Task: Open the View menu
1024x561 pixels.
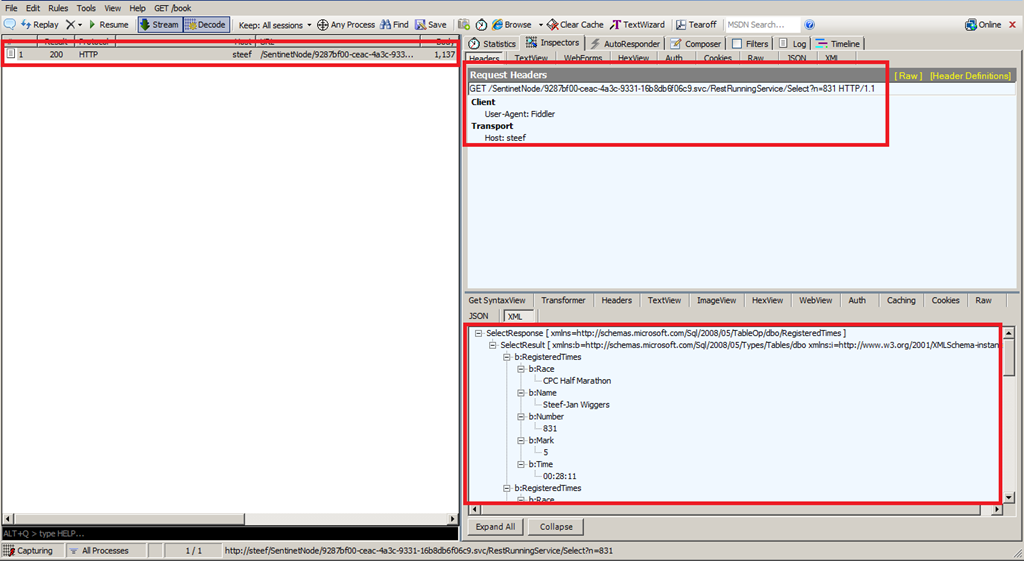Action: click(x=113, y=8)
